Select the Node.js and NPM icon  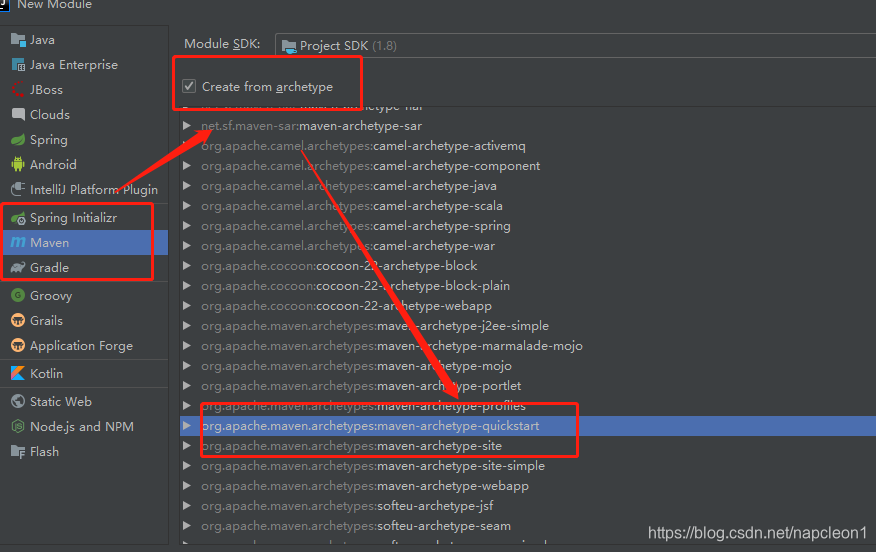18,426
